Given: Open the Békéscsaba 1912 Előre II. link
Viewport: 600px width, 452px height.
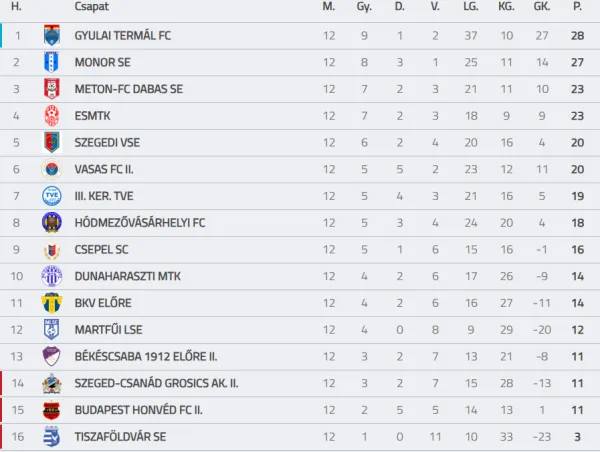Looking at the screenshot, I should tap(146, 357).
